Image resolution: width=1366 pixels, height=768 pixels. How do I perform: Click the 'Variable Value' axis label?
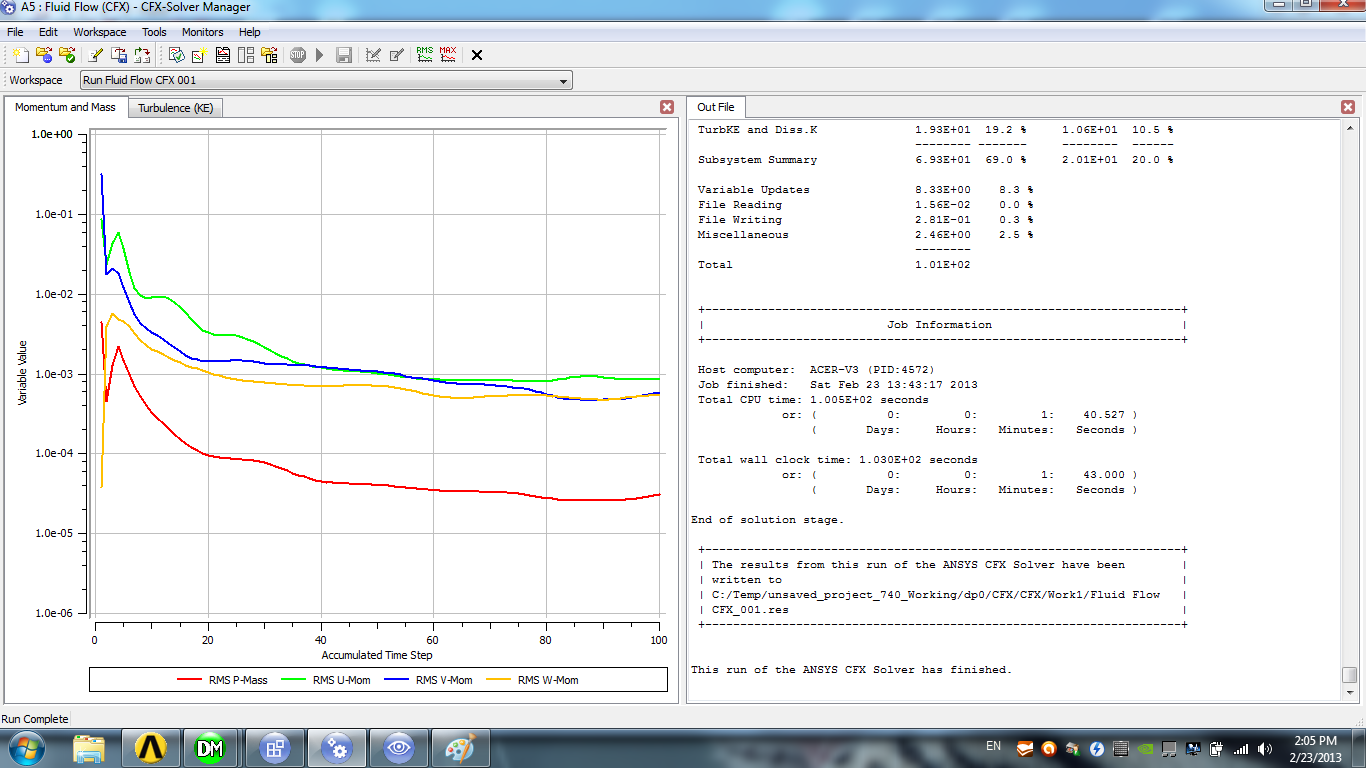tap(22, 371)
